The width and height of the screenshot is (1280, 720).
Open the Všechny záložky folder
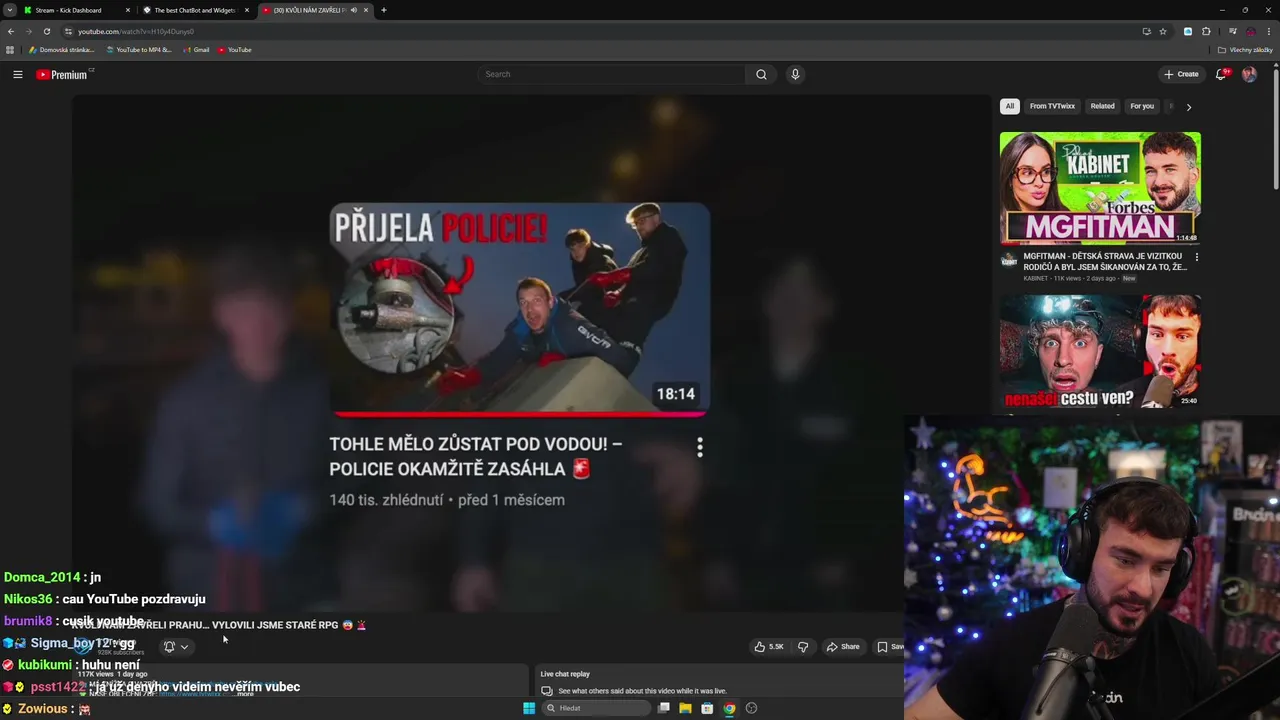point(1245,50)
